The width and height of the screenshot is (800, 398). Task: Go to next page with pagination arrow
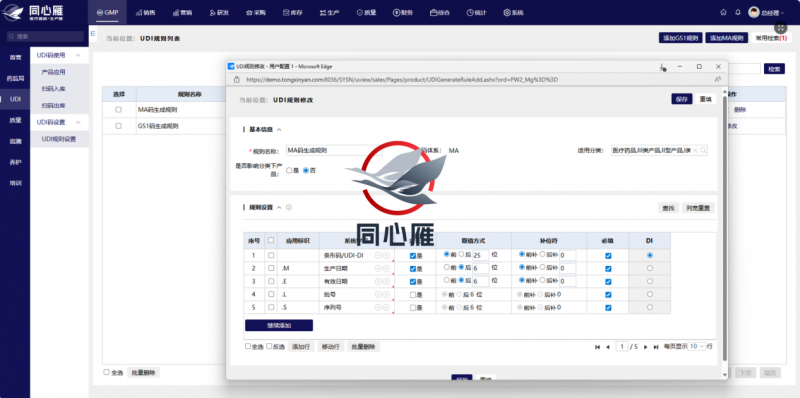(x=645, y=347)
